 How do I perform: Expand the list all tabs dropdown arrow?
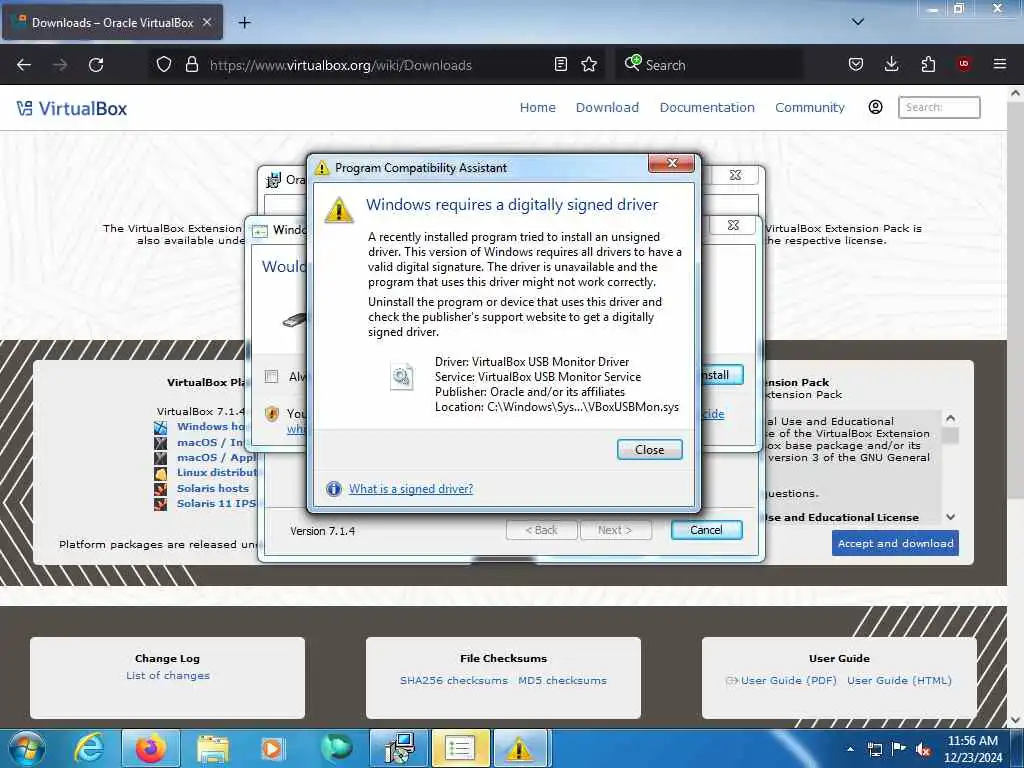857,22
